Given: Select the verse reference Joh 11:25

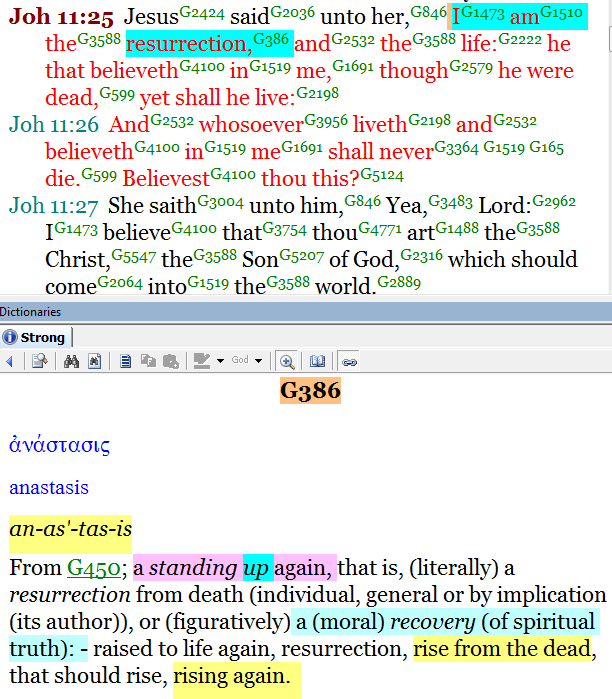Looking at the screenshot, I should (61, 16).
